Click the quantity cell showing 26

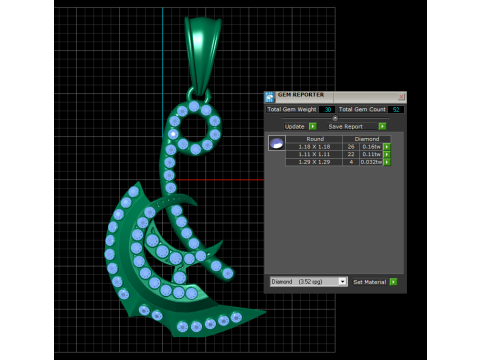(351, 147)
